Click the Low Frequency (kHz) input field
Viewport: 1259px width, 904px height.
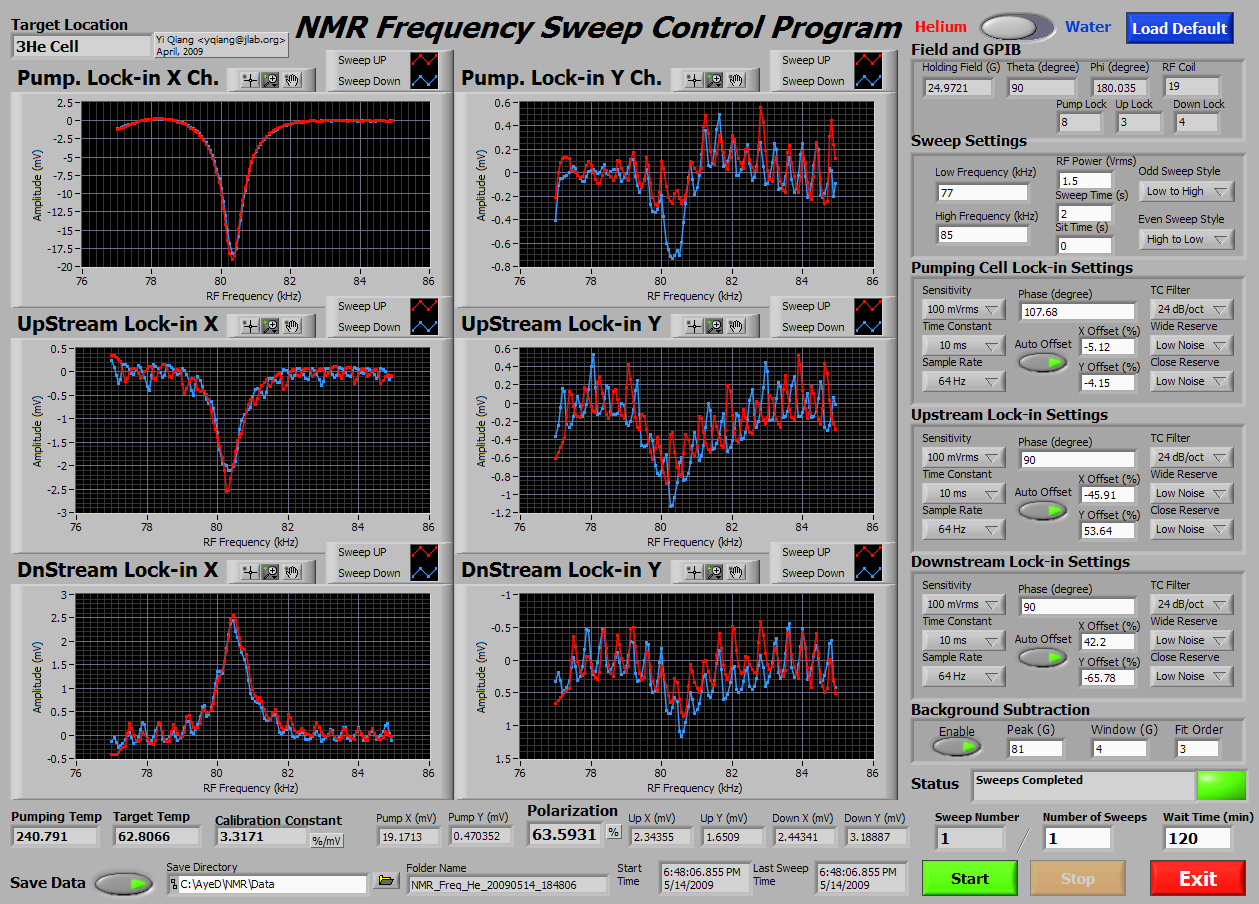982,192
